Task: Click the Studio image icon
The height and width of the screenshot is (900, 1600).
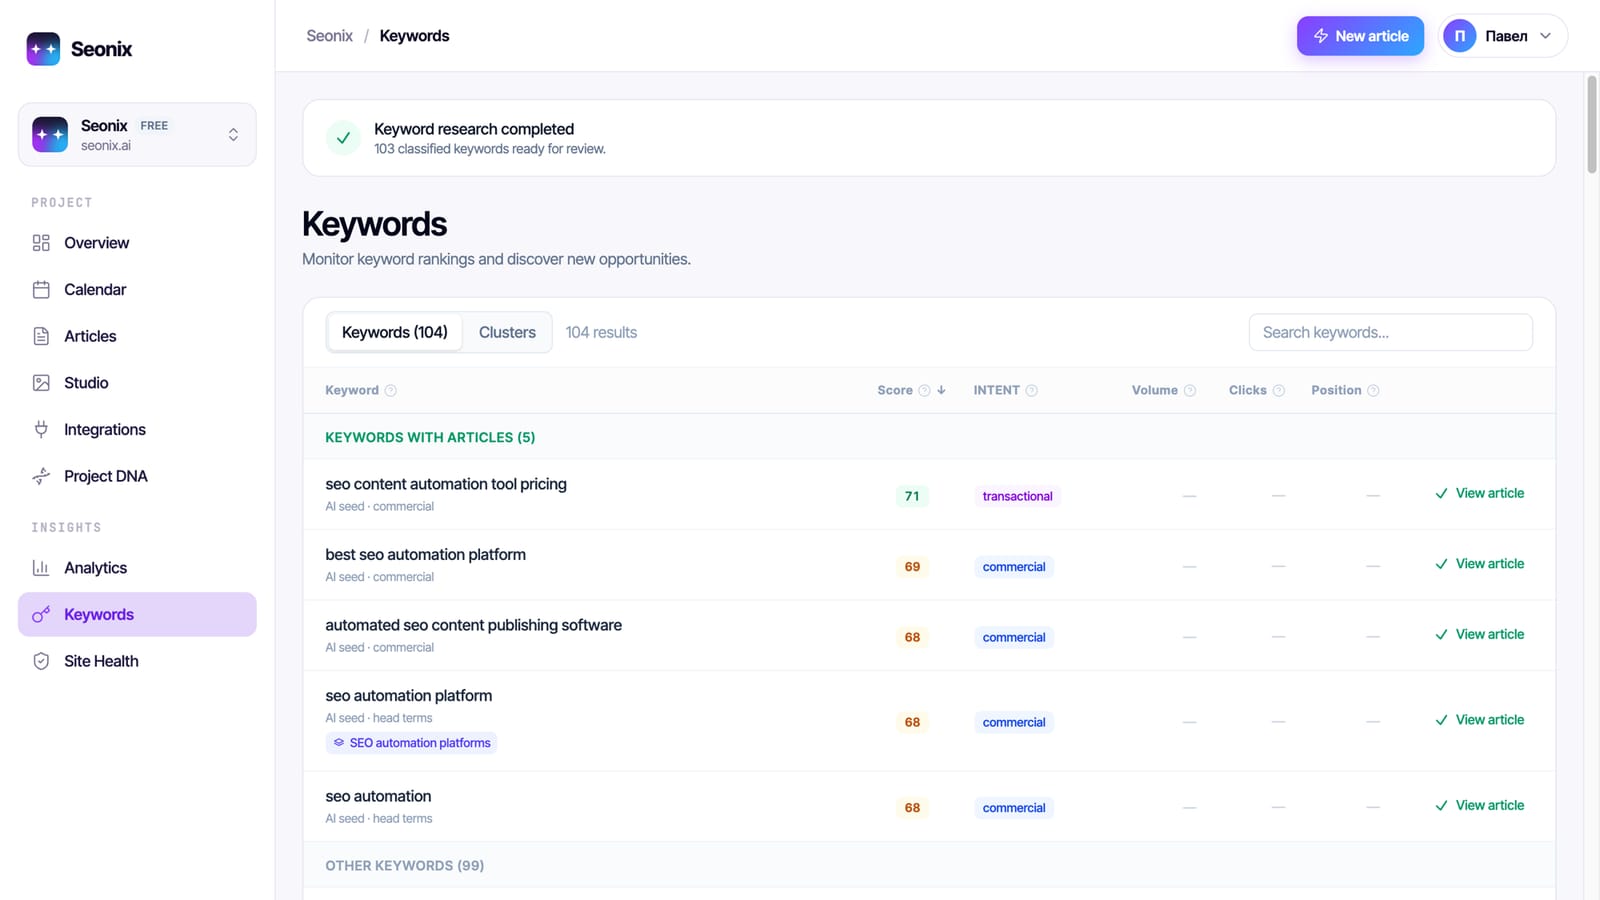Action: tap(41, 383)
